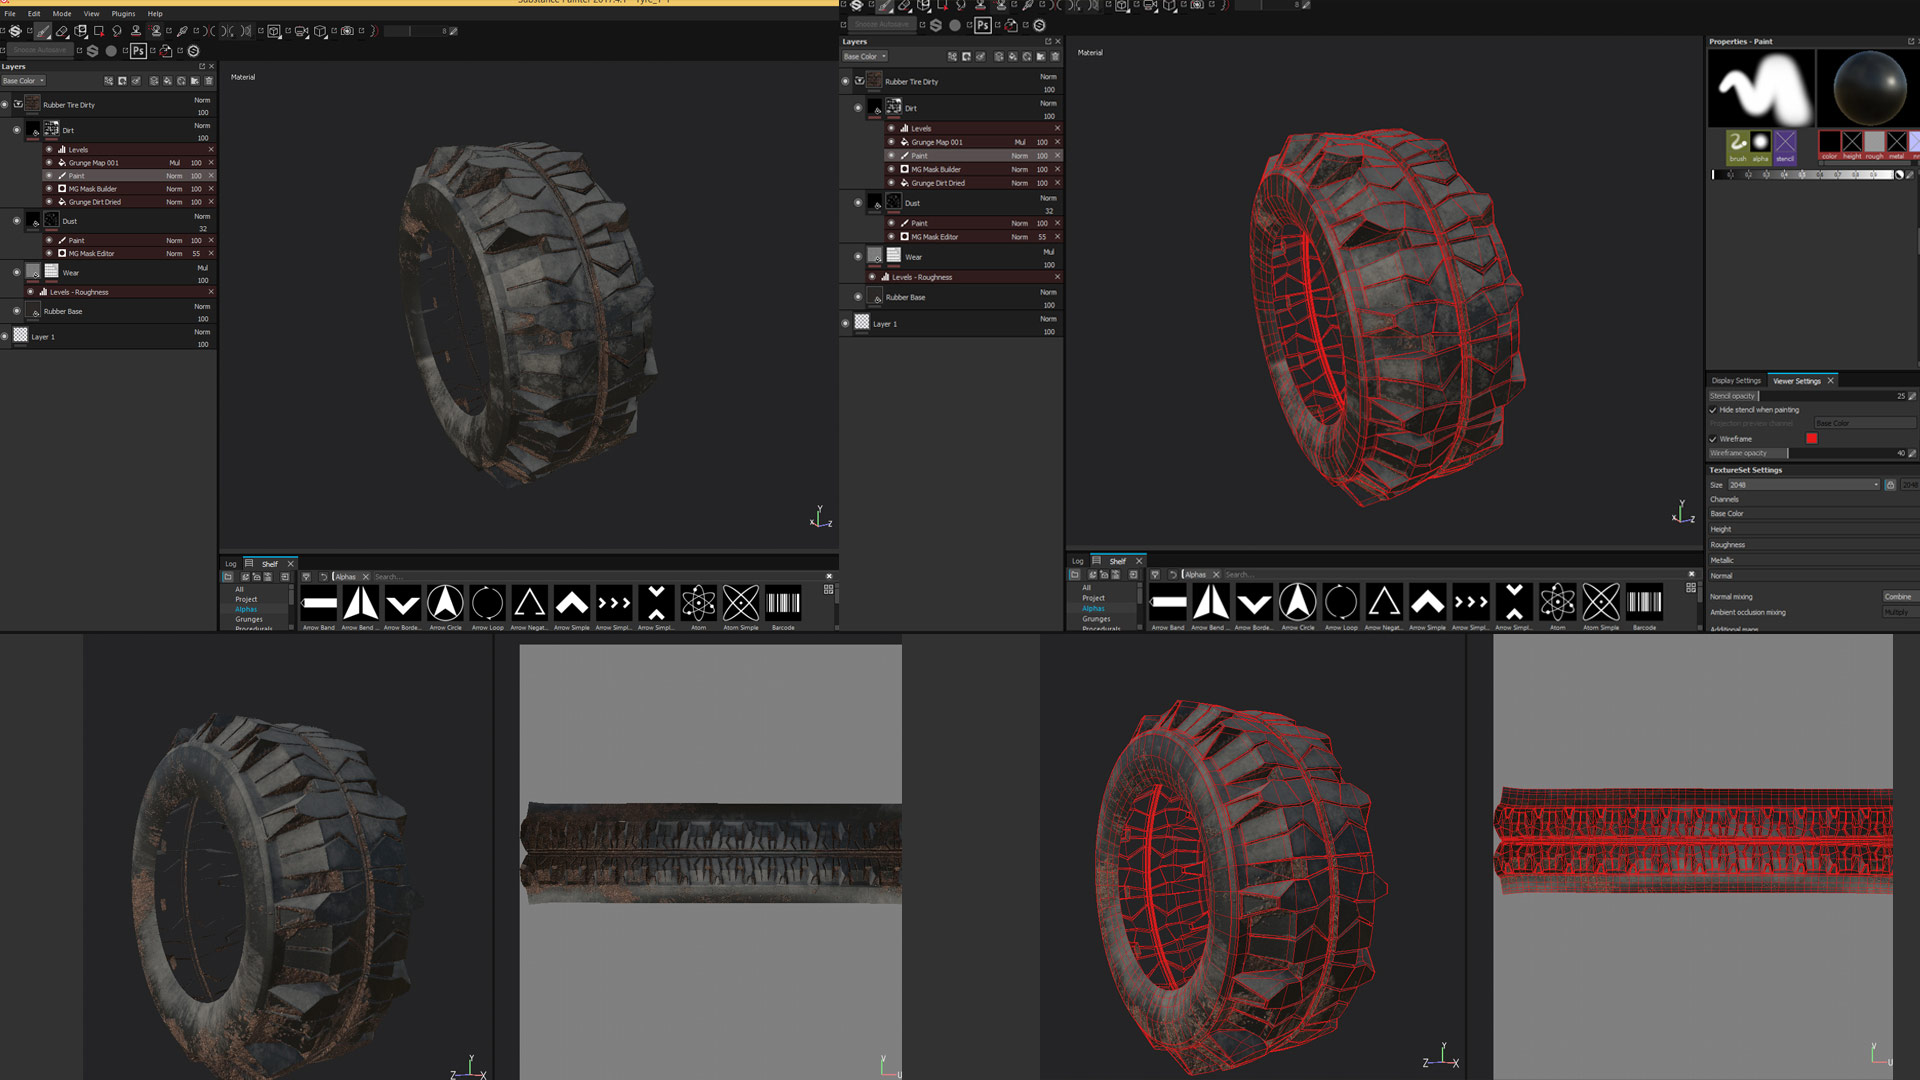Select the alpha properties button in Properties panel

[x=1761, y=146]
